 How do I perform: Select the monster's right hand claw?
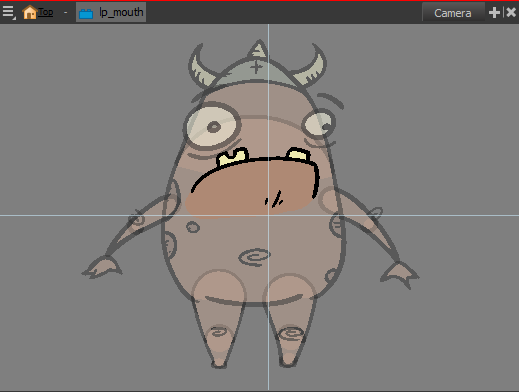pyautogui.click(x=400, y=274)
